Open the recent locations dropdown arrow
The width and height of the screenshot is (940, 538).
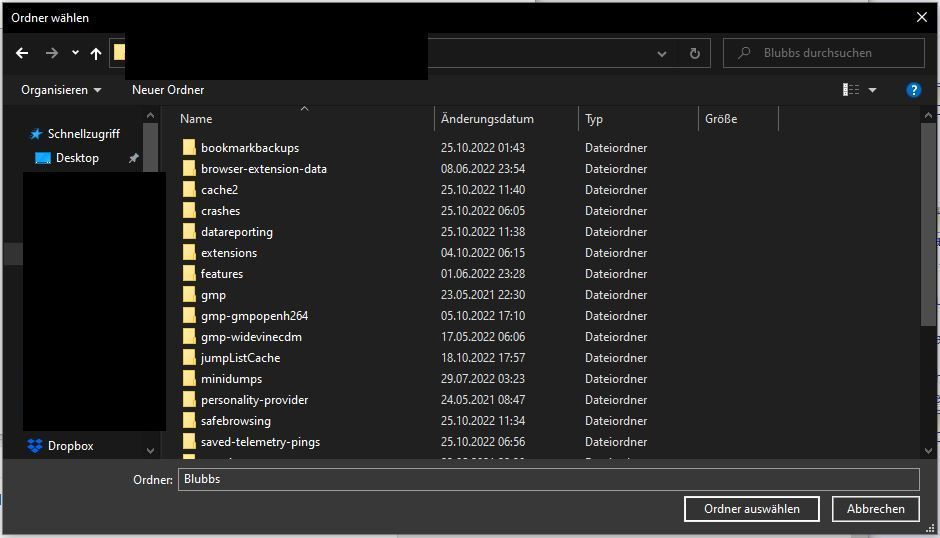coord(75,53)
